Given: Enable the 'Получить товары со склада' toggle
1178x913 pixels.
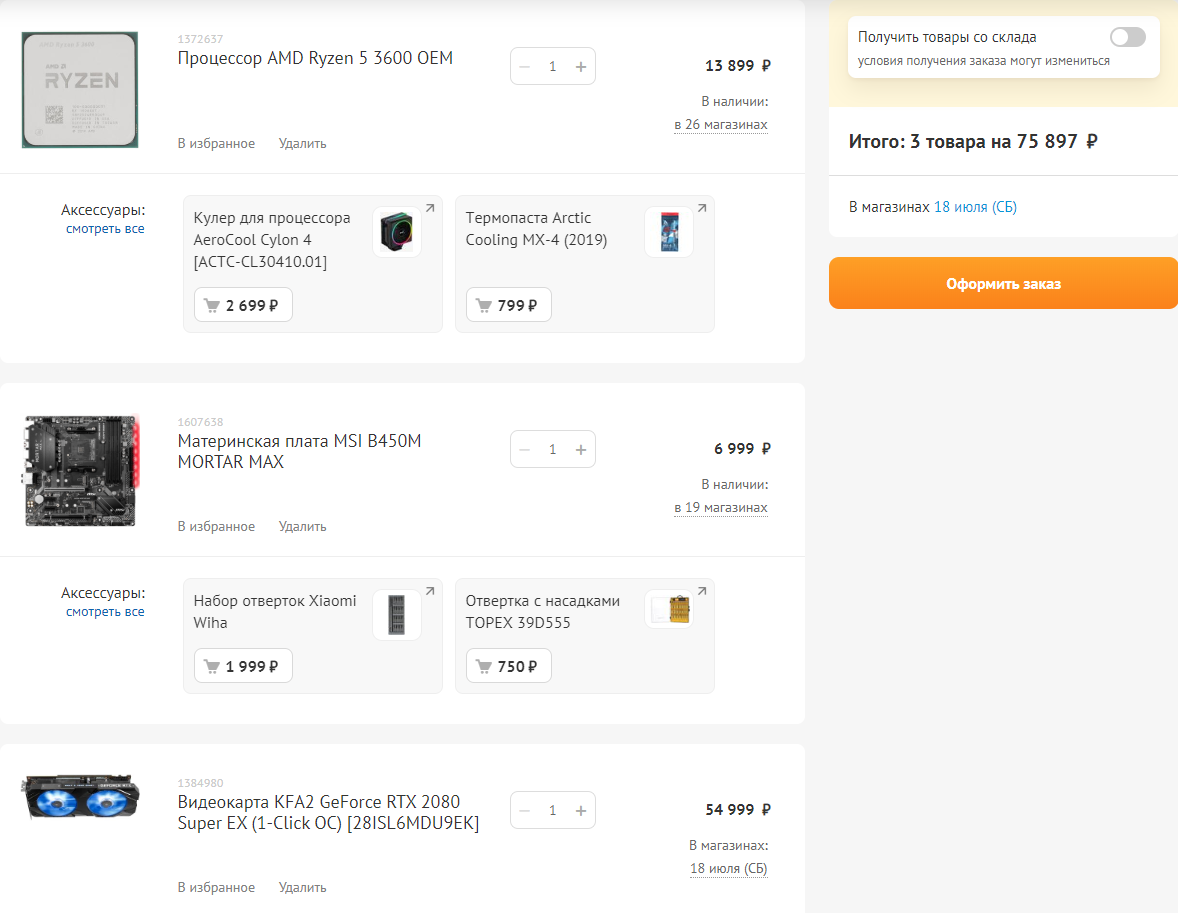Looking at the screenshot, I should tap(1127, 37).
